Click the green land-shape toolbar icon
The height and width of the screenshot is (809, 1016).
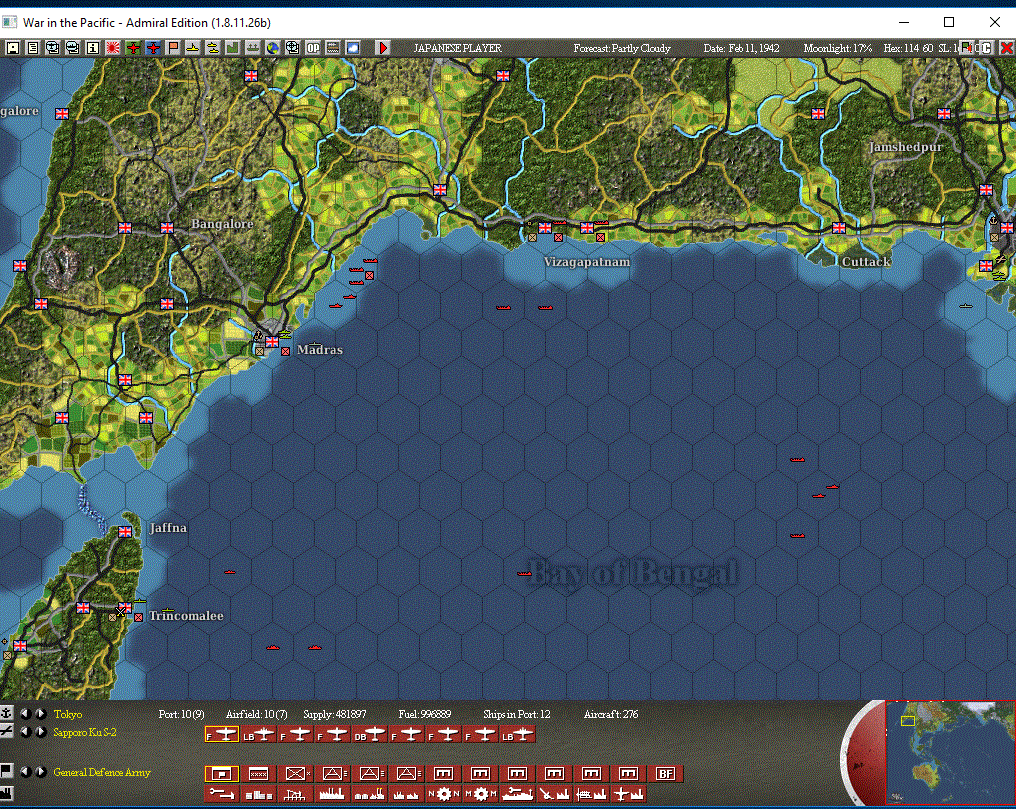[233, 47]
